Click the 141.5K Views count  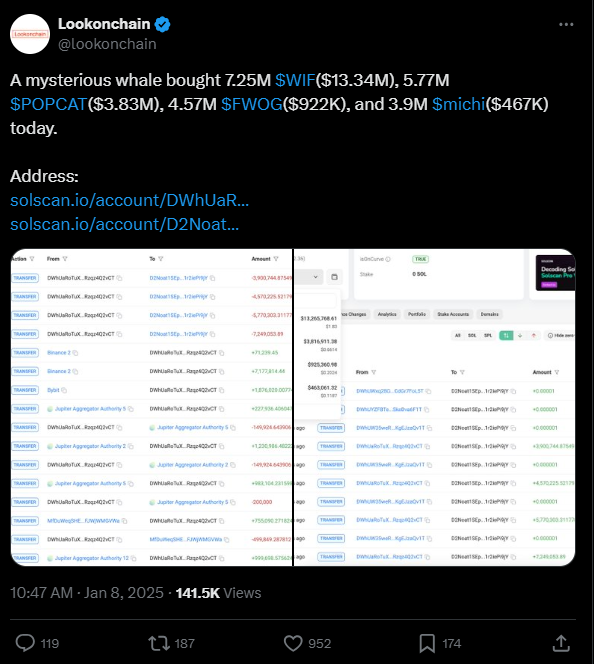(218, 593)
